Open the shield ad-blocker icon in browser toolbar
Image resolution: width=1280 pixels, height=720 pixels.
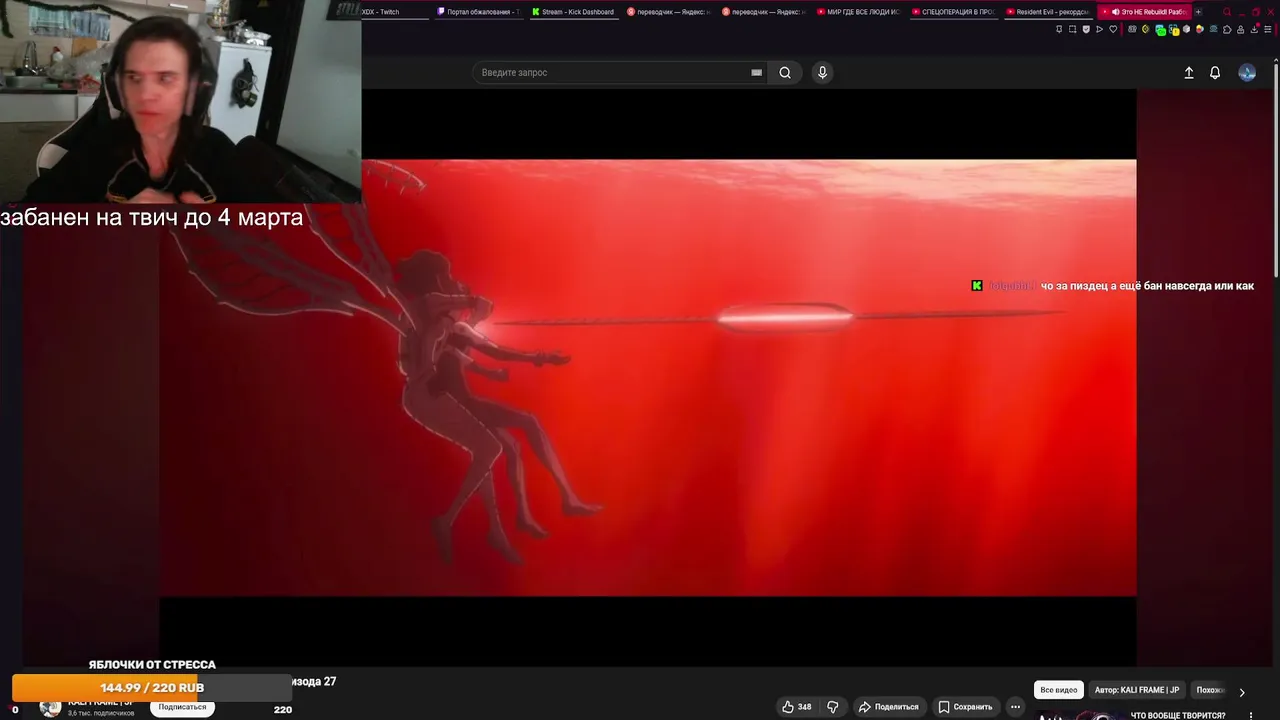[1086, 29]
